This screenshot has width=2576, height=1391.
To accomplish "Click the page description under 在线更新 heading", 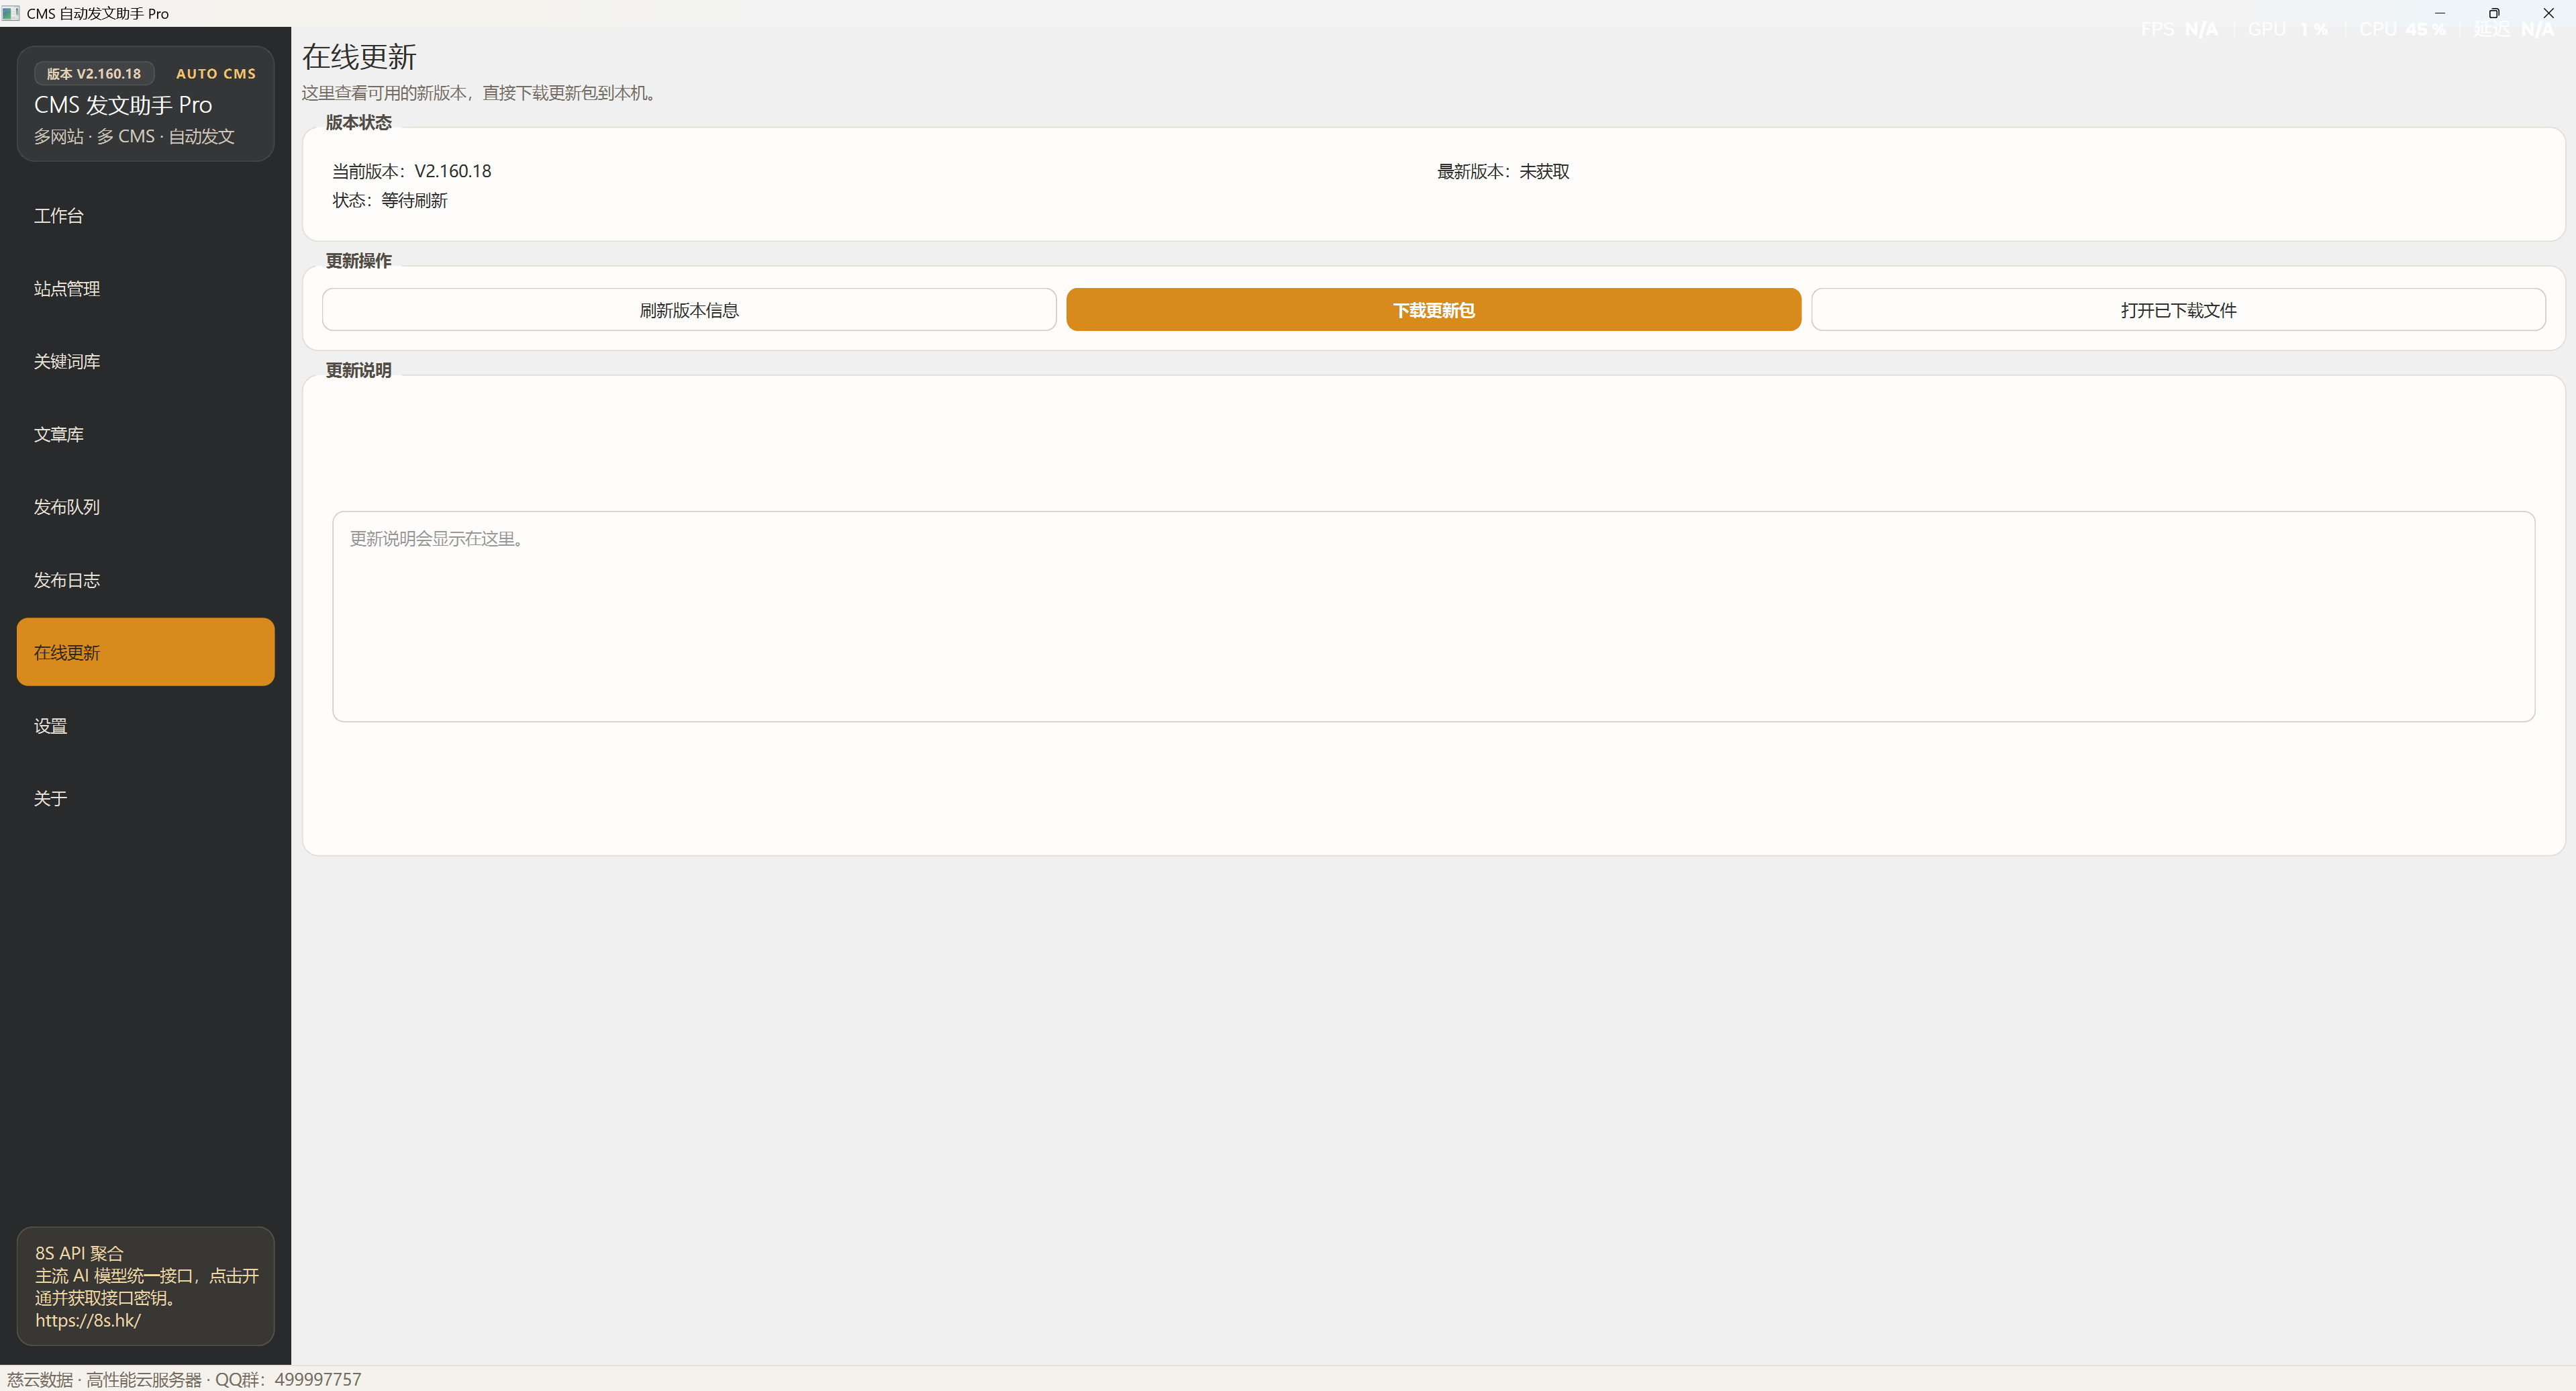I will (480, 93).
